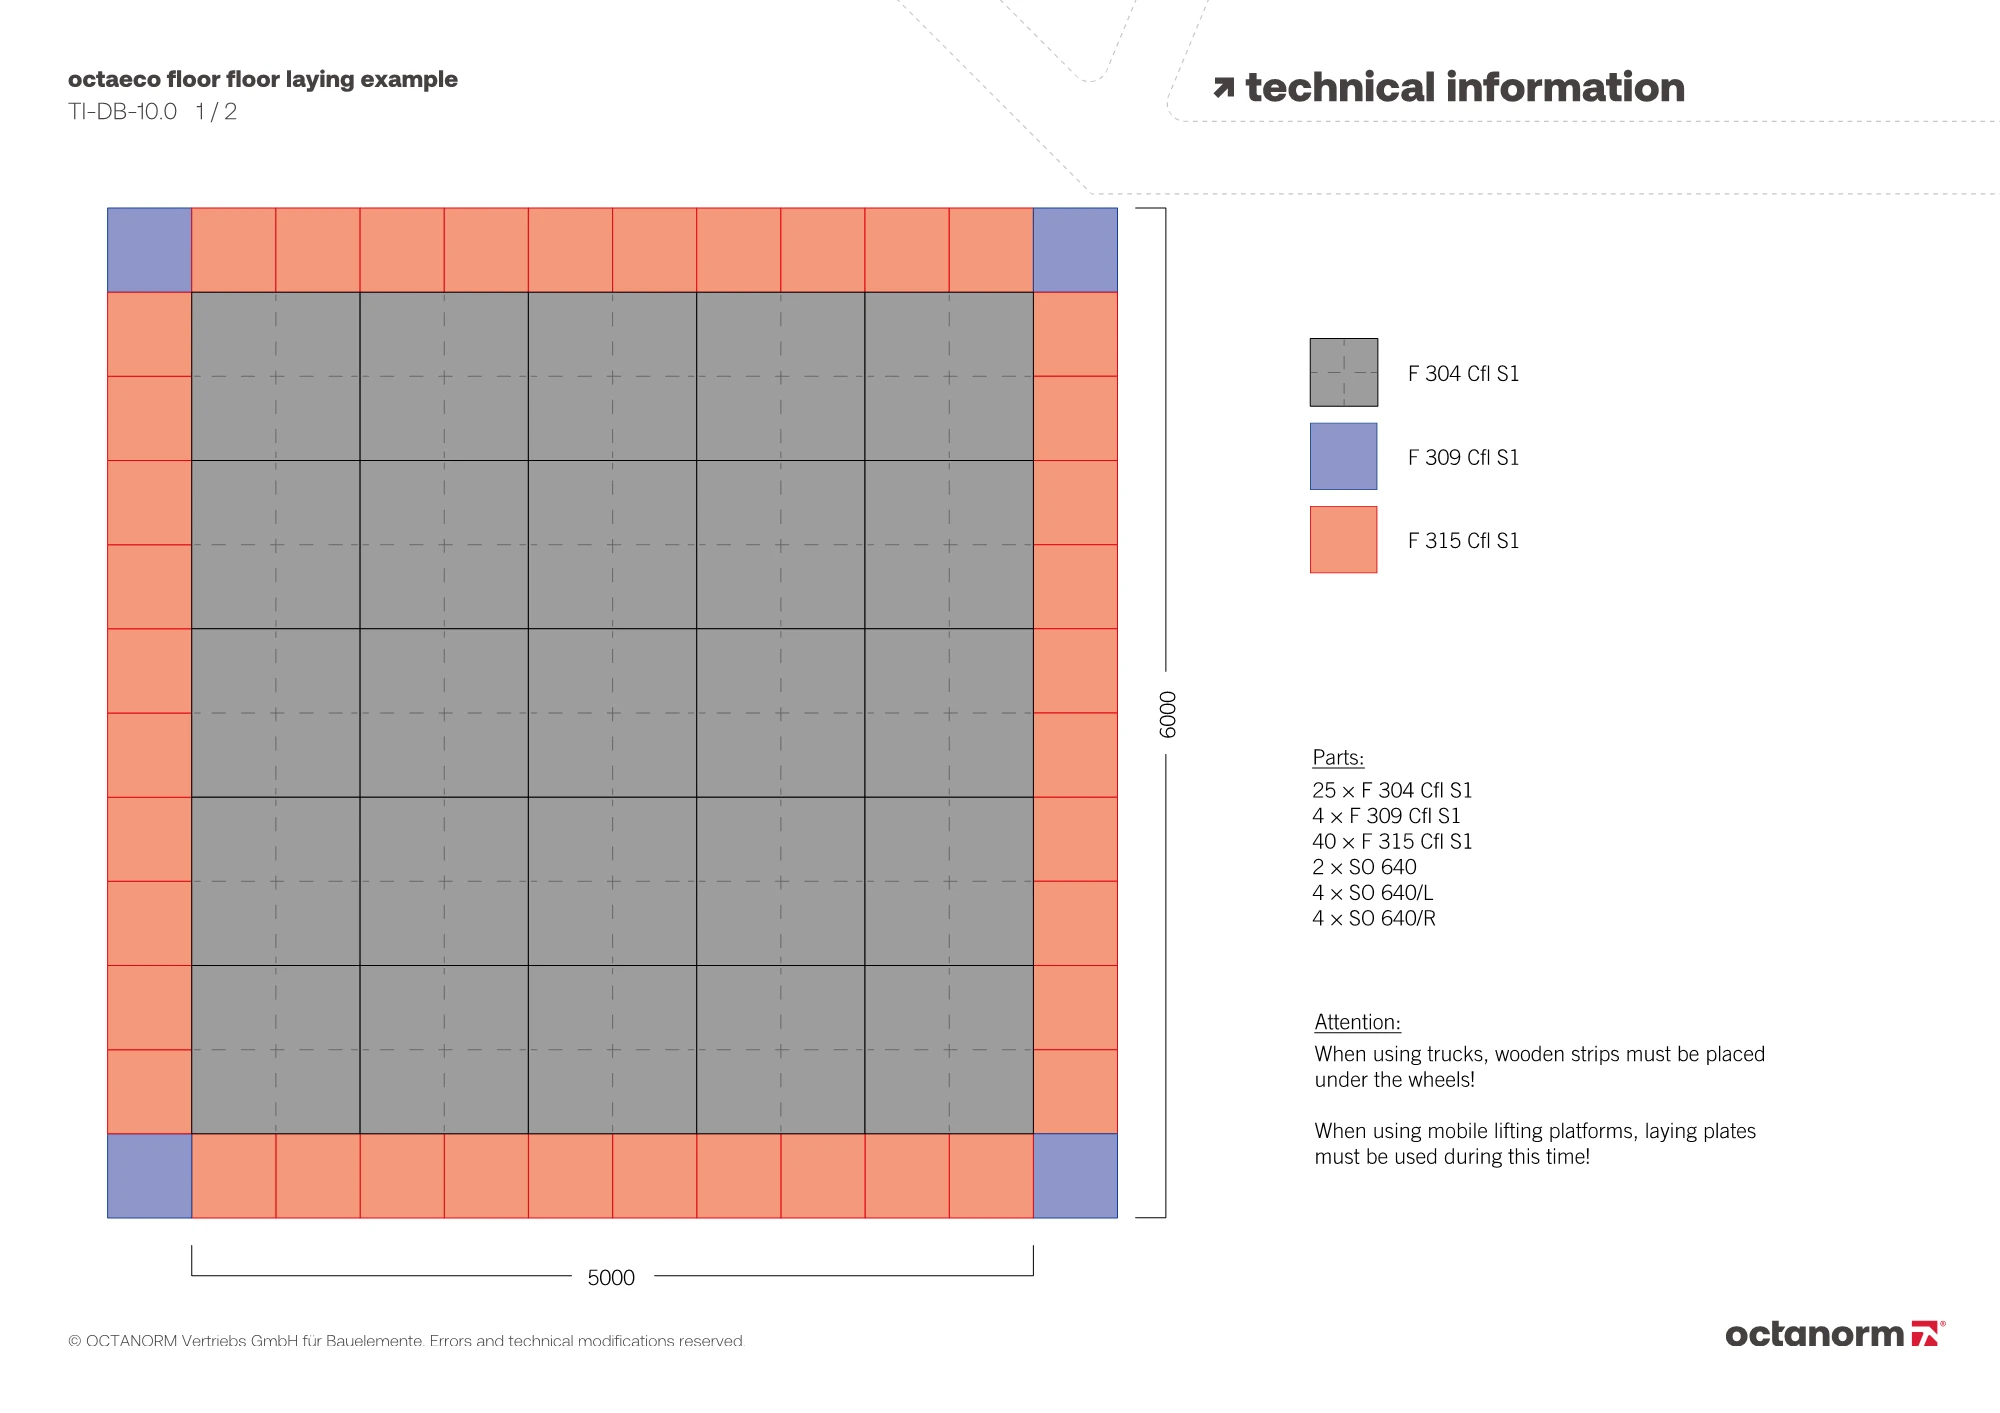The width and height of the screenshot is (2000, 1413).
Task: Click the TI-DB-10.0 document number
Action: click(x=122, y=112)
